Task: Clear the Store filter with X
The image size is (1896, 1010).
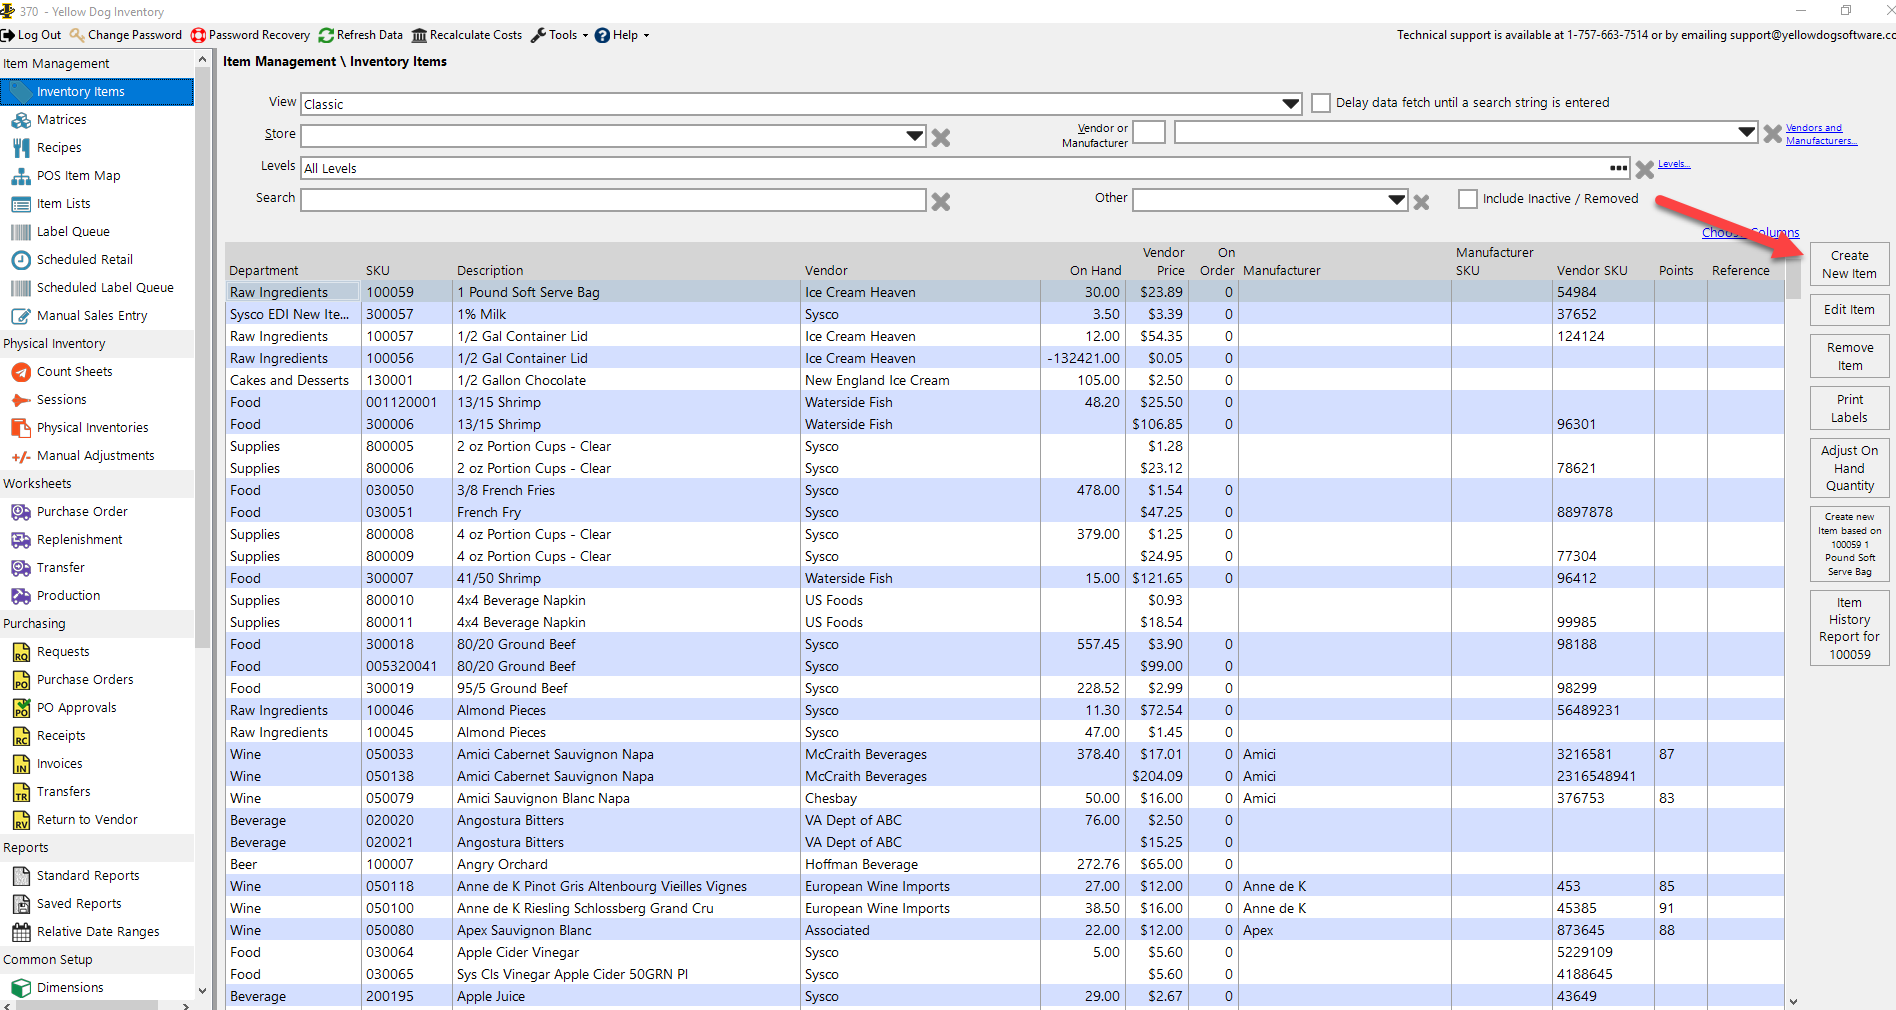Action: (x=941, y=137)
